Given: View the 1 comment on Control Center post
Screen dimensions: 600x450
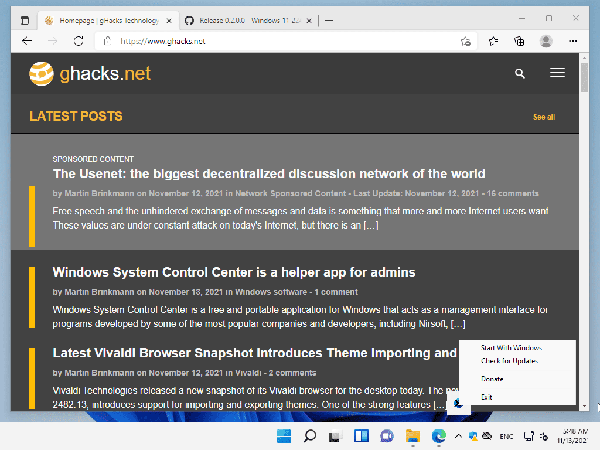Looking at the screenshot, I should 336,292.
